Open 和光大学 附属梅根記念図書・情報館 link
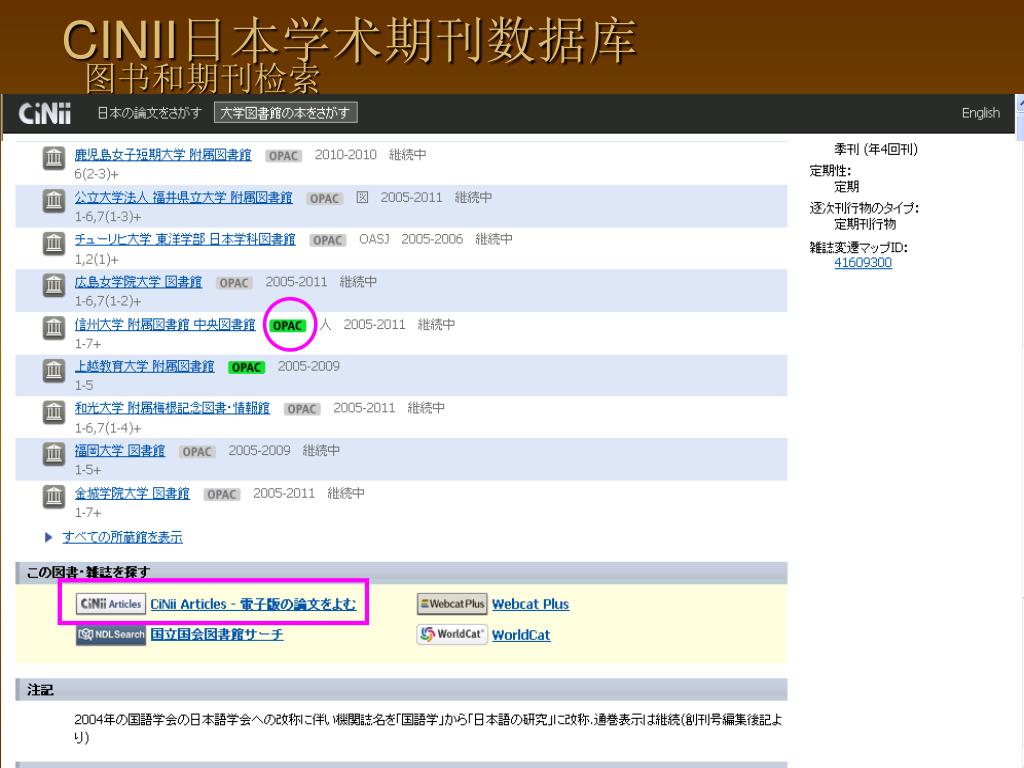This screenshot has height=768, width=1024. [x=172, y=408]
